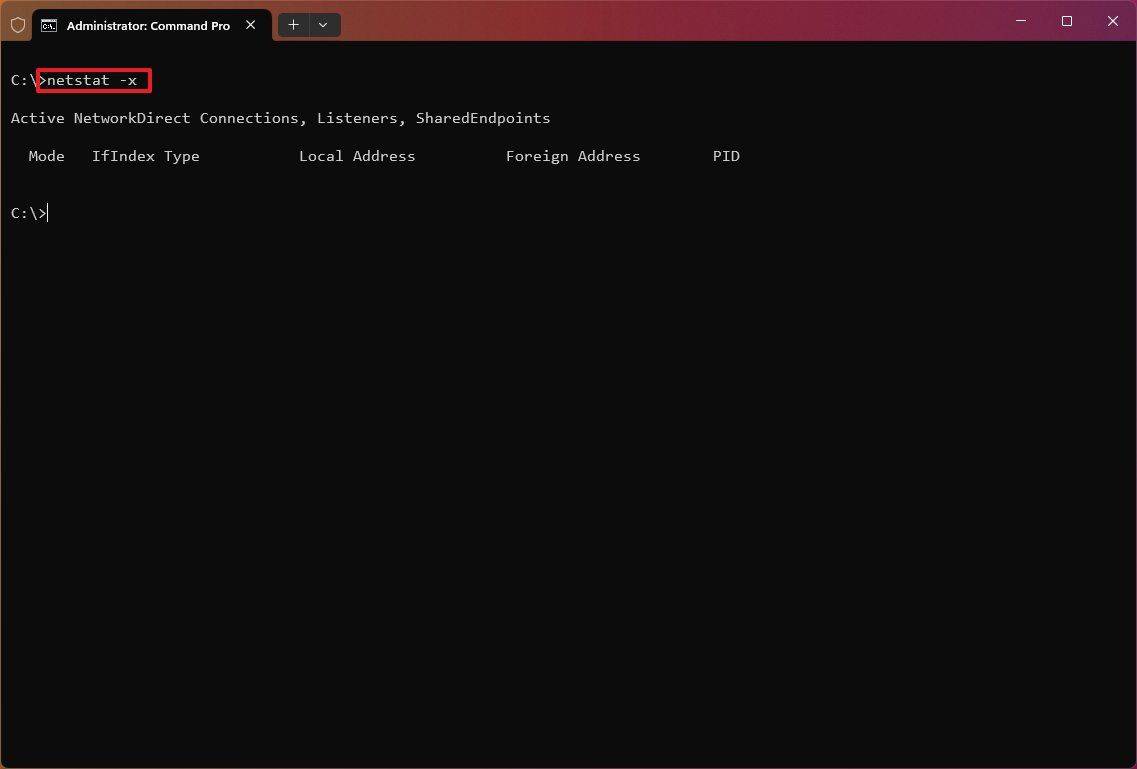This screenshot has width=1137, height=769.
Task: Click the C:\> prompt input line
Action: click(x=30, y=212)
